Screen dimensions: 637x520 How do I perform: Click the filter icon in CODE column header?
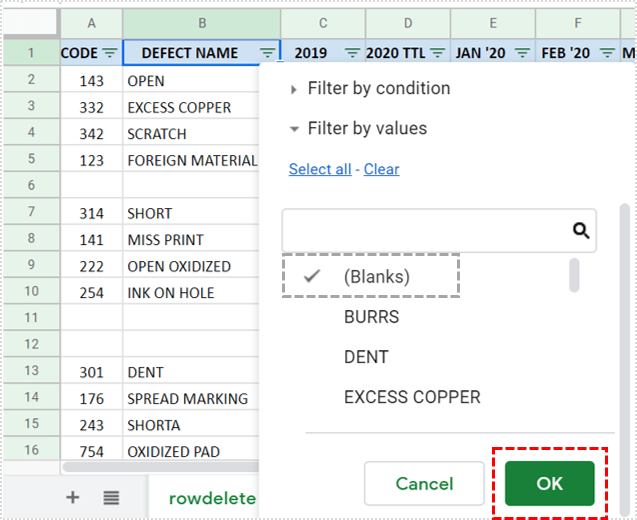click(110, 53)
